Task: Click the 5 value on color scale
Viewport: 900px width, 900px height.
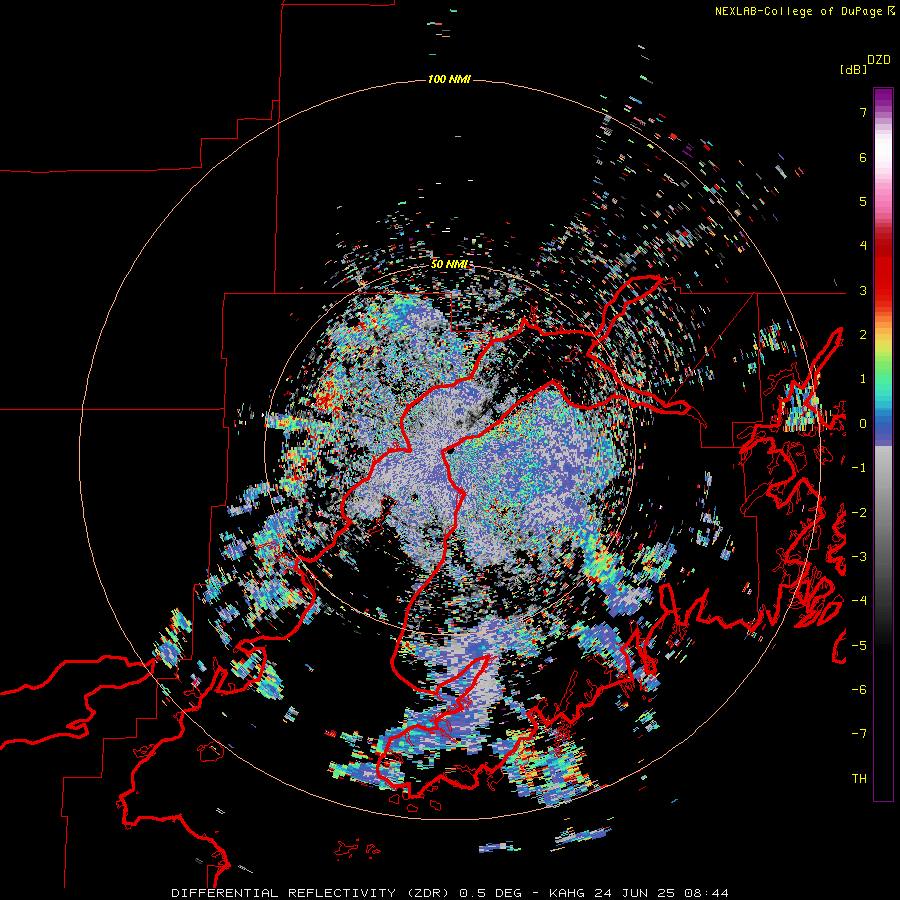Action: tap(863, 201)
